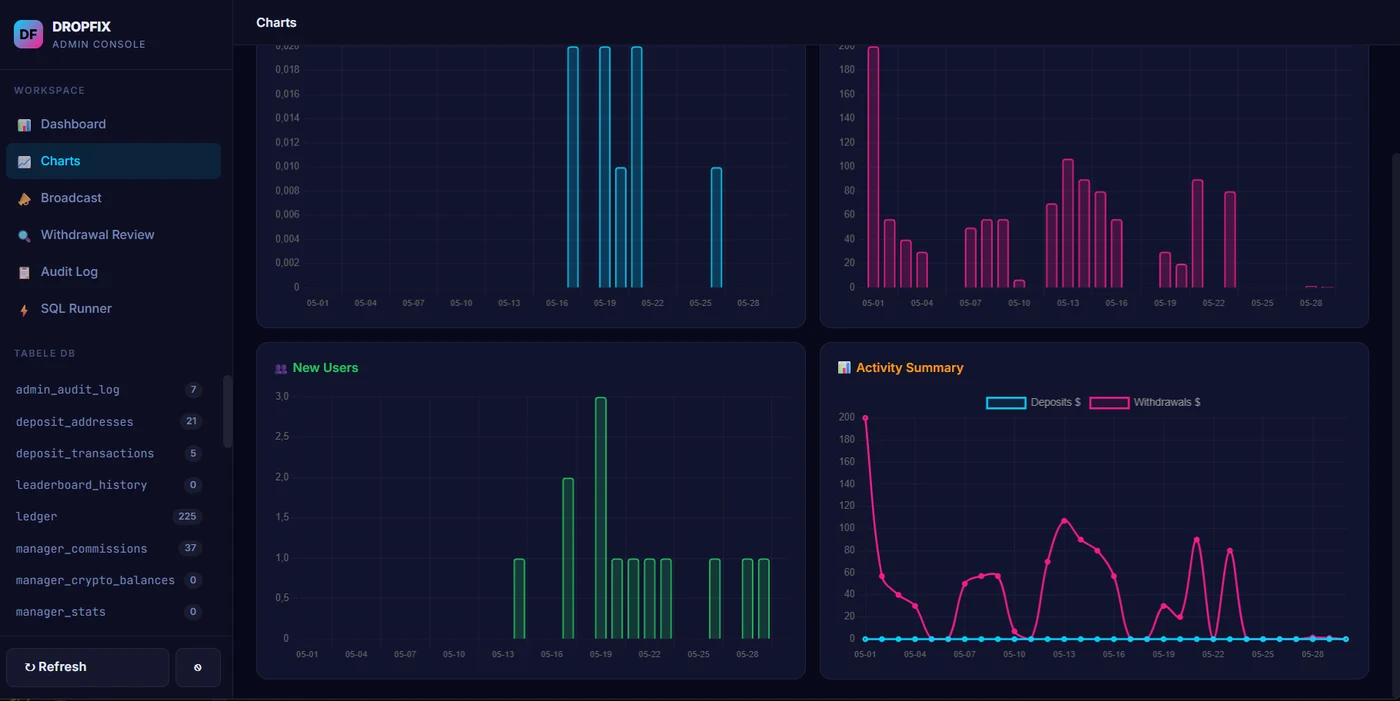Screen dimensions: 1400x701
Task: Click the tallest green bar in New Users
Action: click(x=601, y=518)
